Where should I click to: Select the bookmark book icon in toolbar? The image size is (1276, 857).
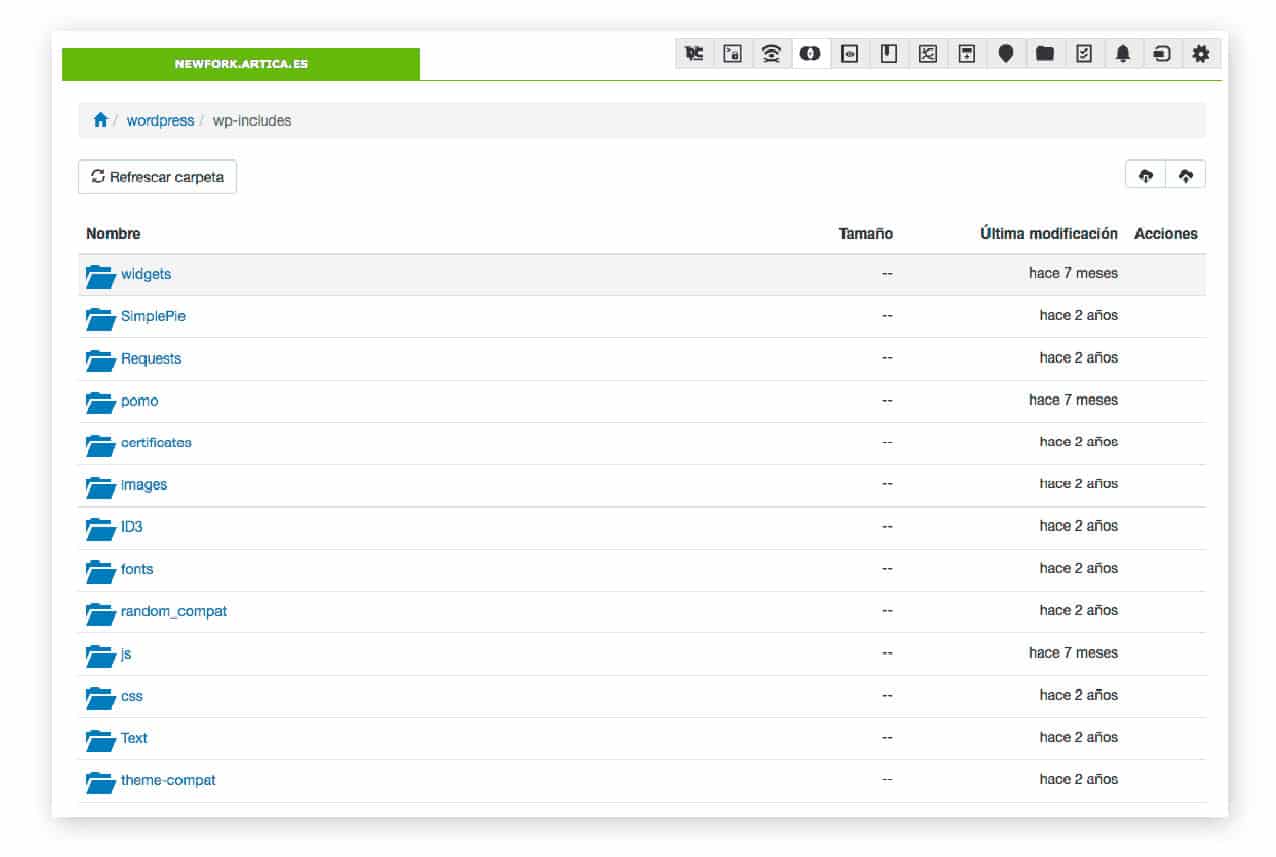point(888,54)
